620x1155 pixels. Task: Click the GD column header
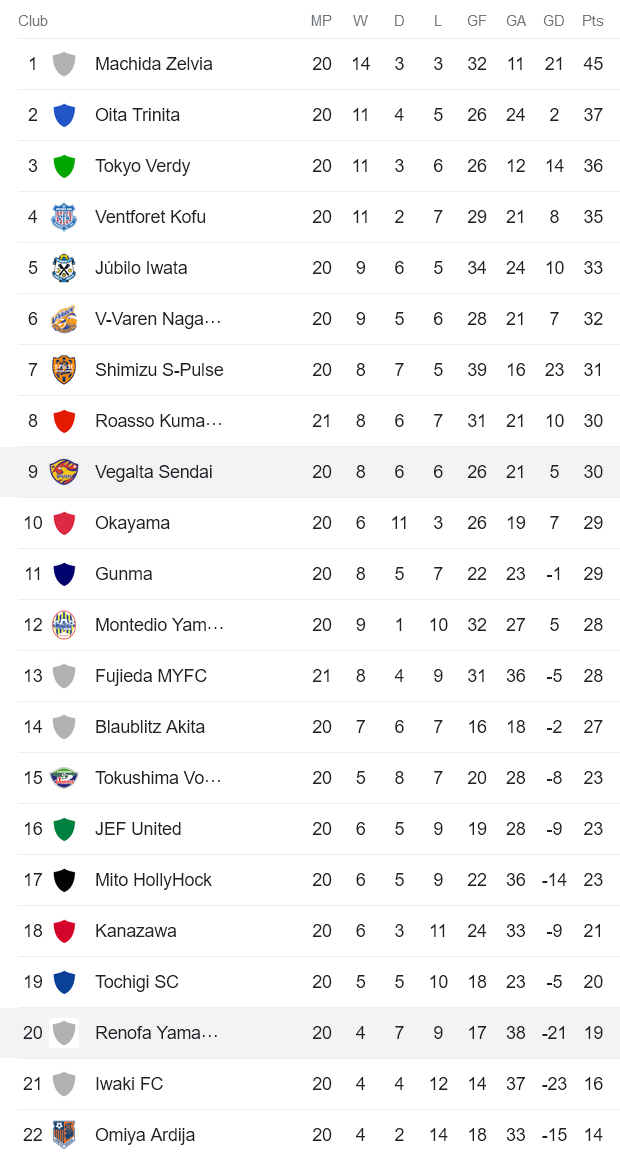tap(553, 20)
